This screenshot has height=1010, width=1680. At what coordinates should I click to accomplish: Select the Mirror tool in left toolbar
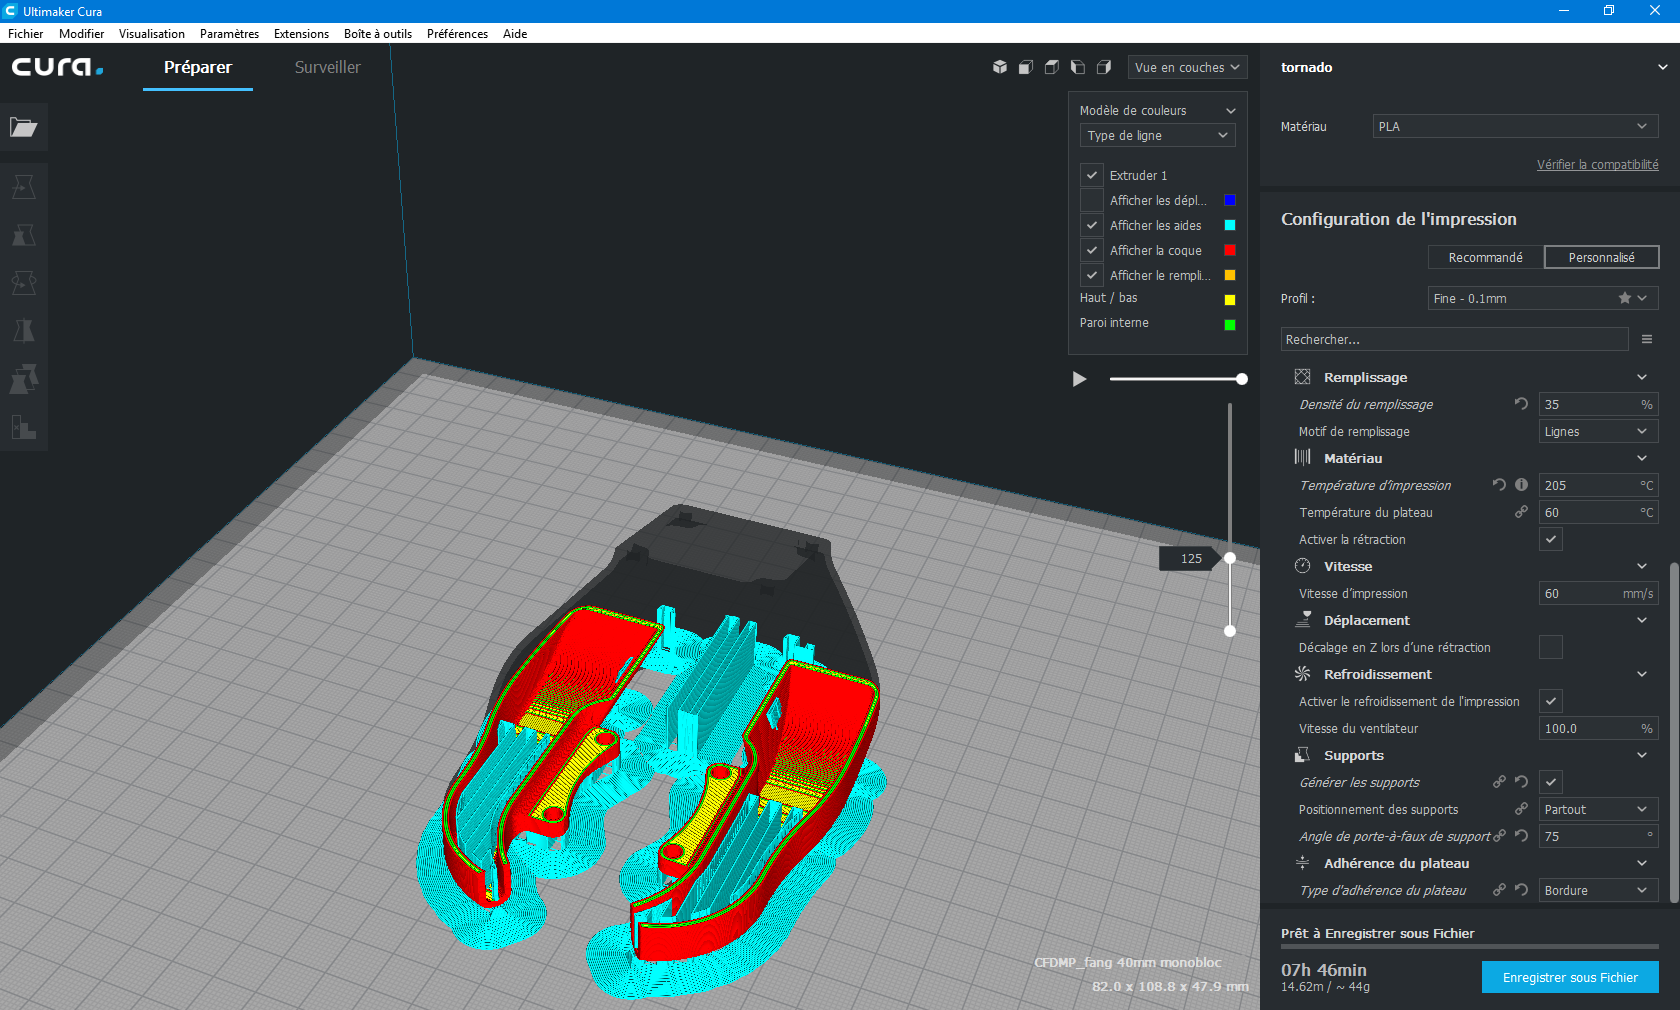[x=24, y=331]
